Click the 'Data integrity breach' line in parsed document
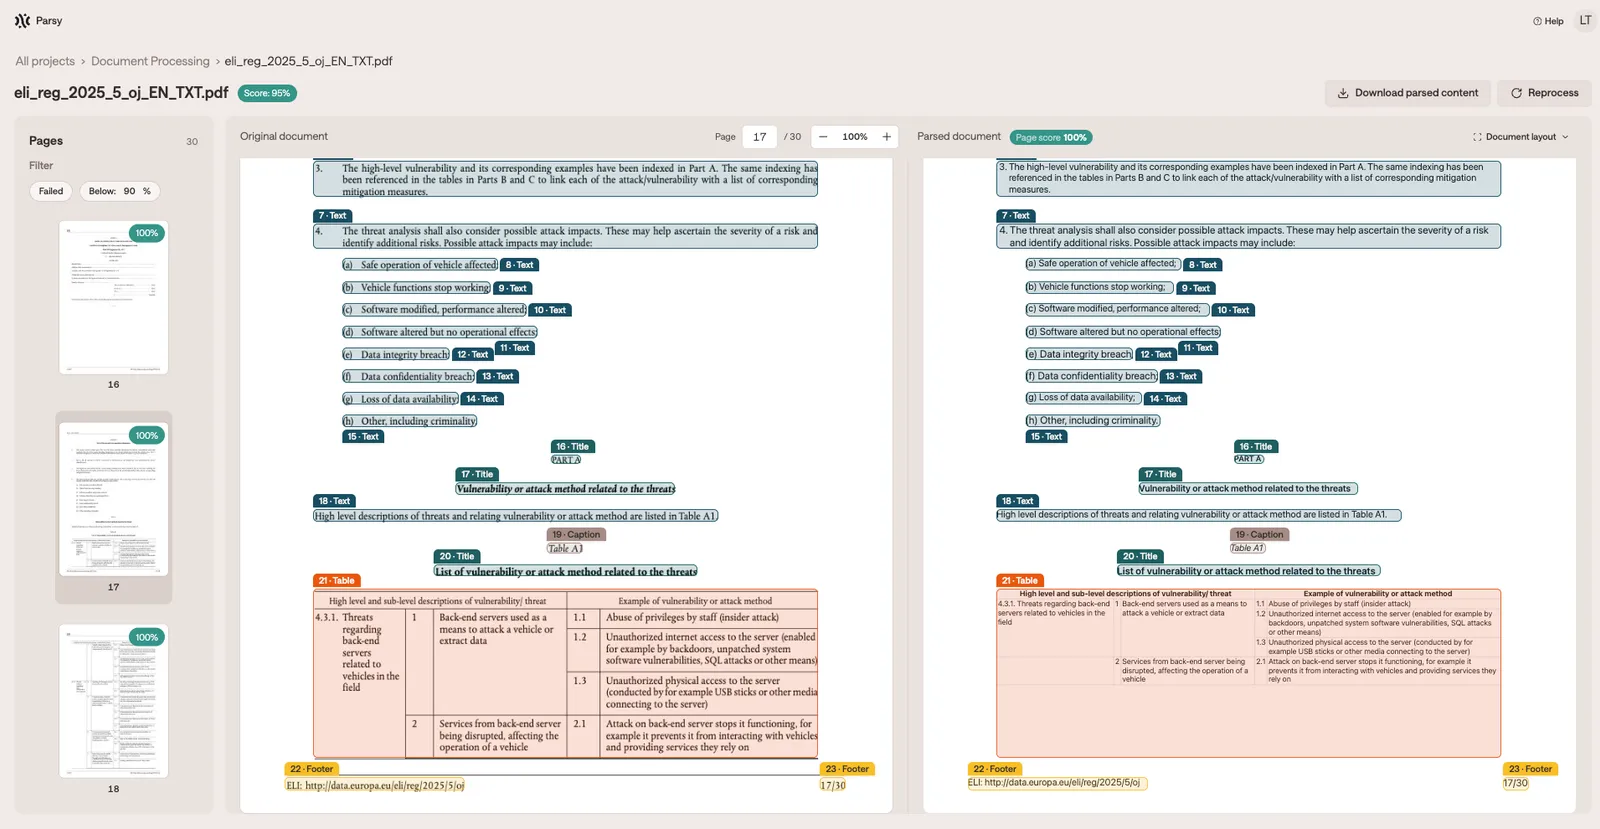Screen dimensions: 1600x829 coord(1079,354)
